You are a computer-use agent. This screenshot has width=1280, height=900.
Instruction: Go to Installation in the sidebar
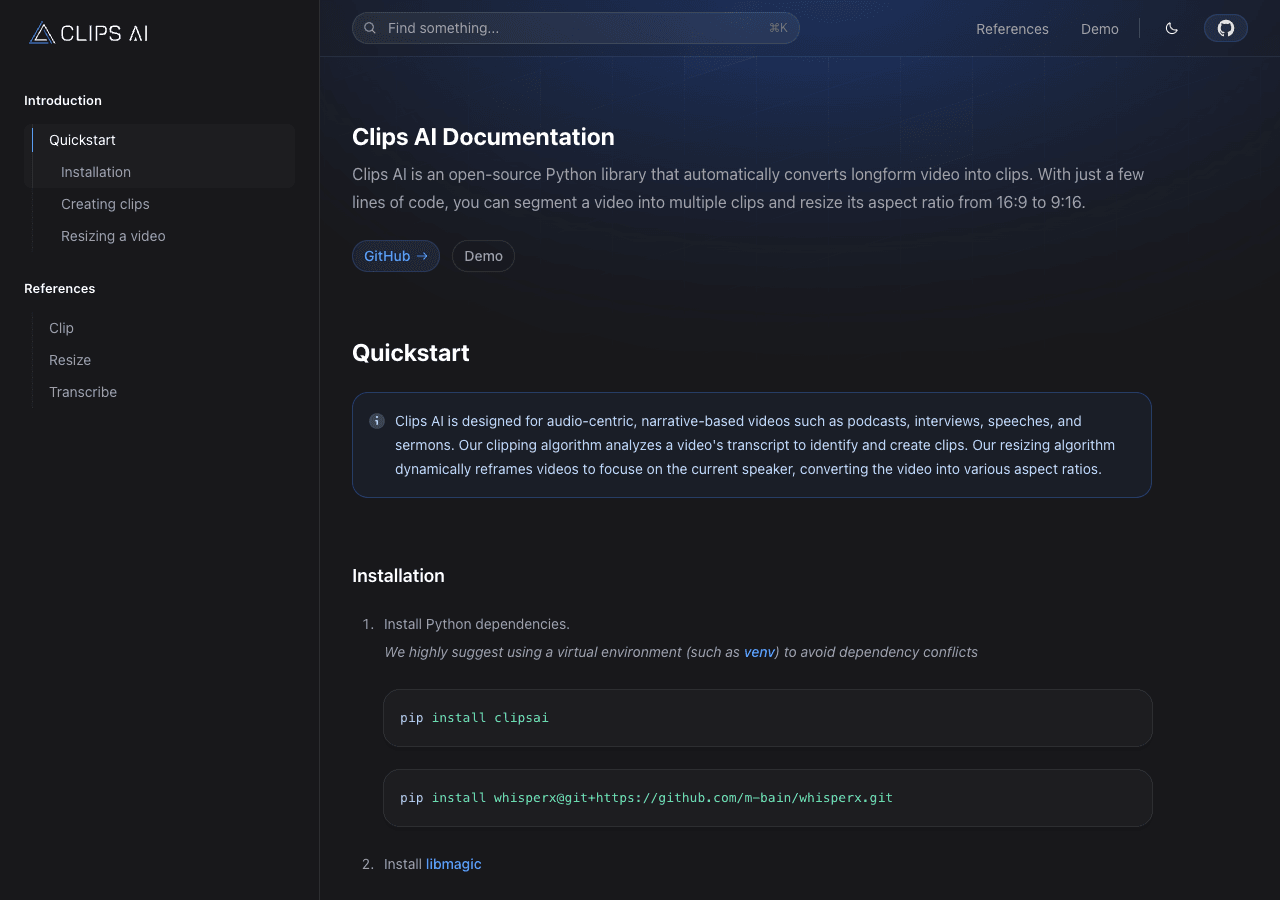[x=96, y=172]
